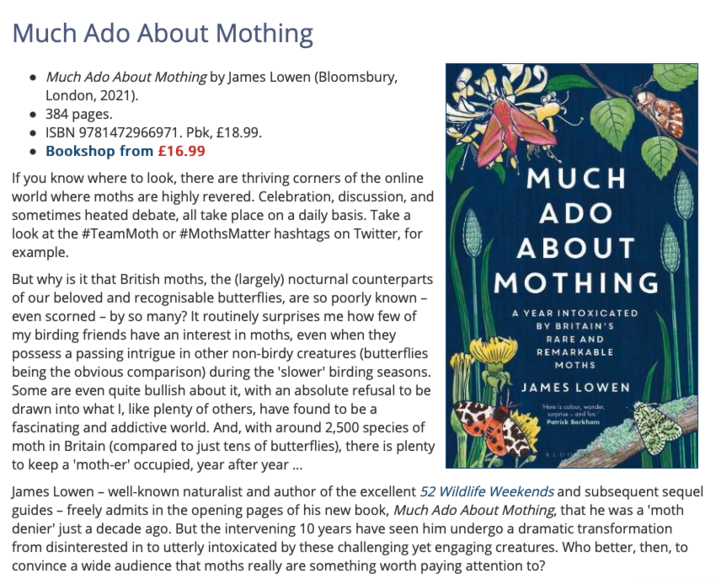Click the brown moth on the twig
The width and height of the screenshot is (716, 579).
tap(662, 111)
